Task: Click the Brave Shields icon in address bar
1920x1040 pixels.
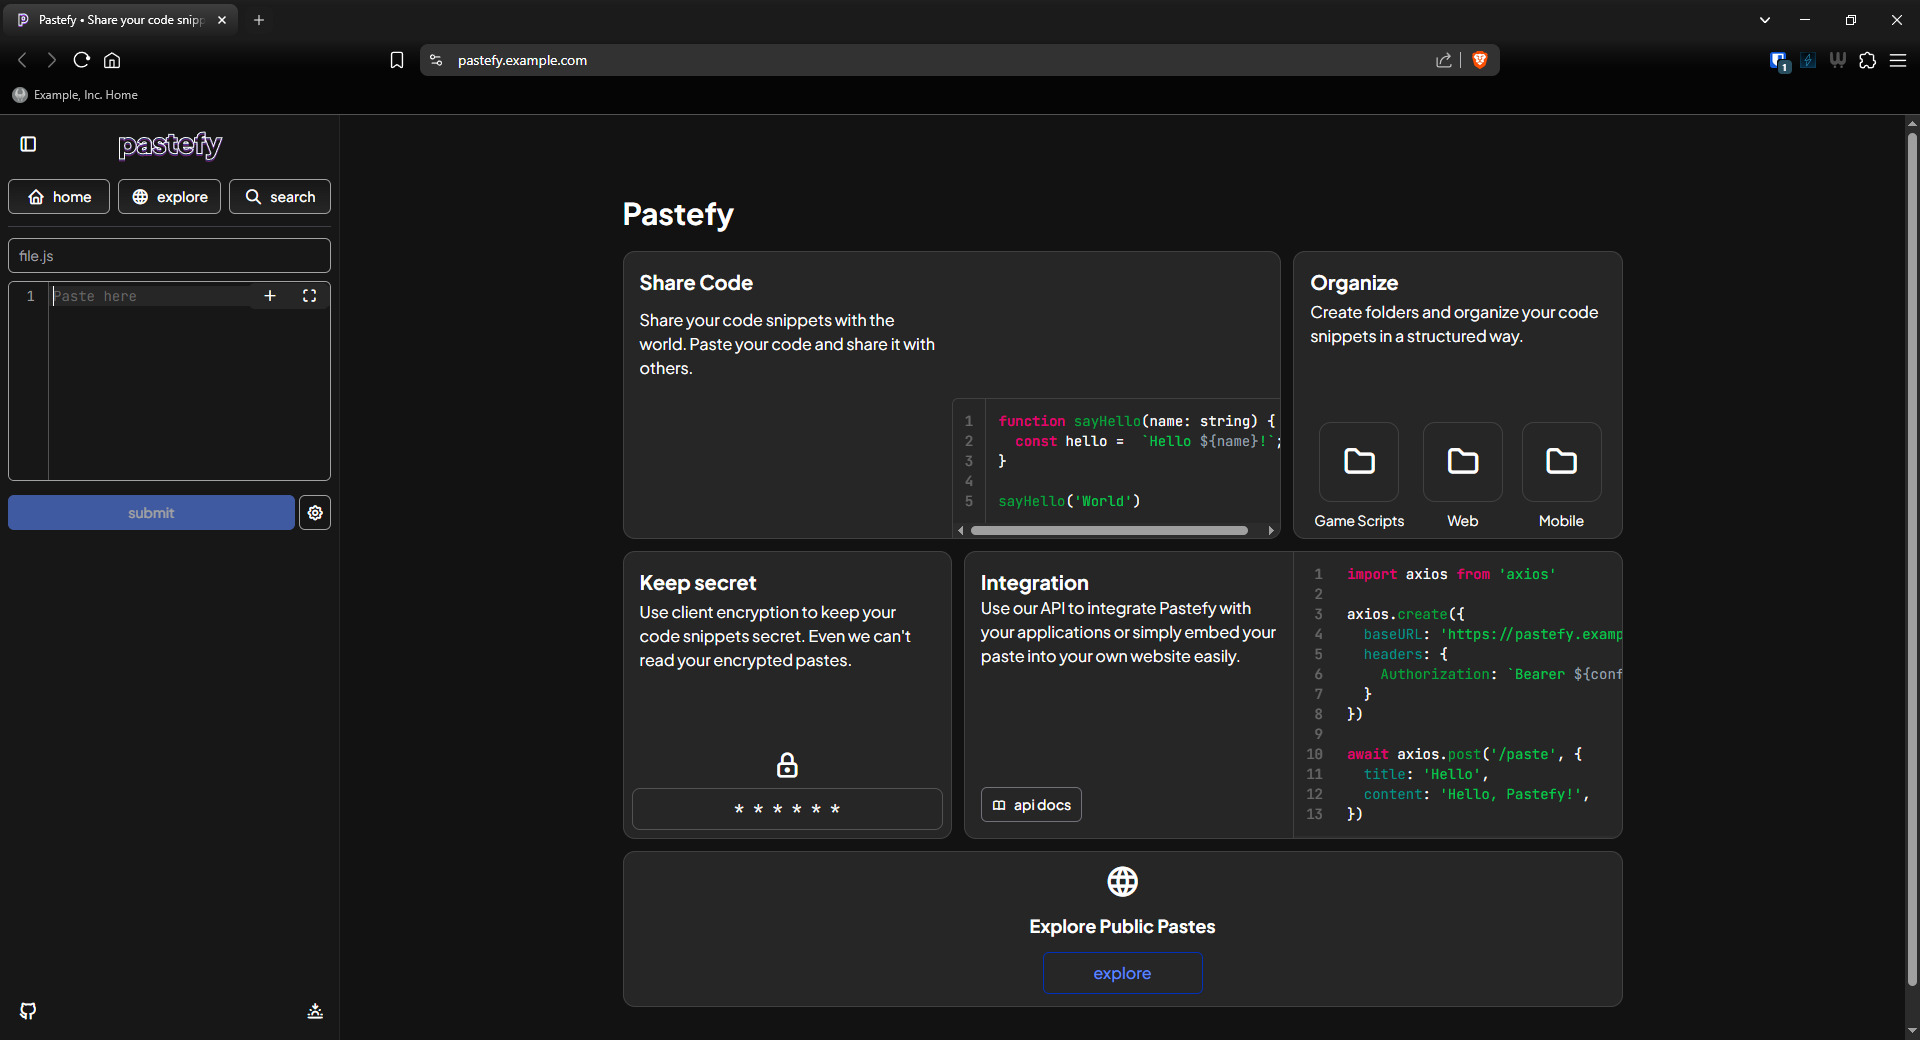Action: click(1480, 60)
